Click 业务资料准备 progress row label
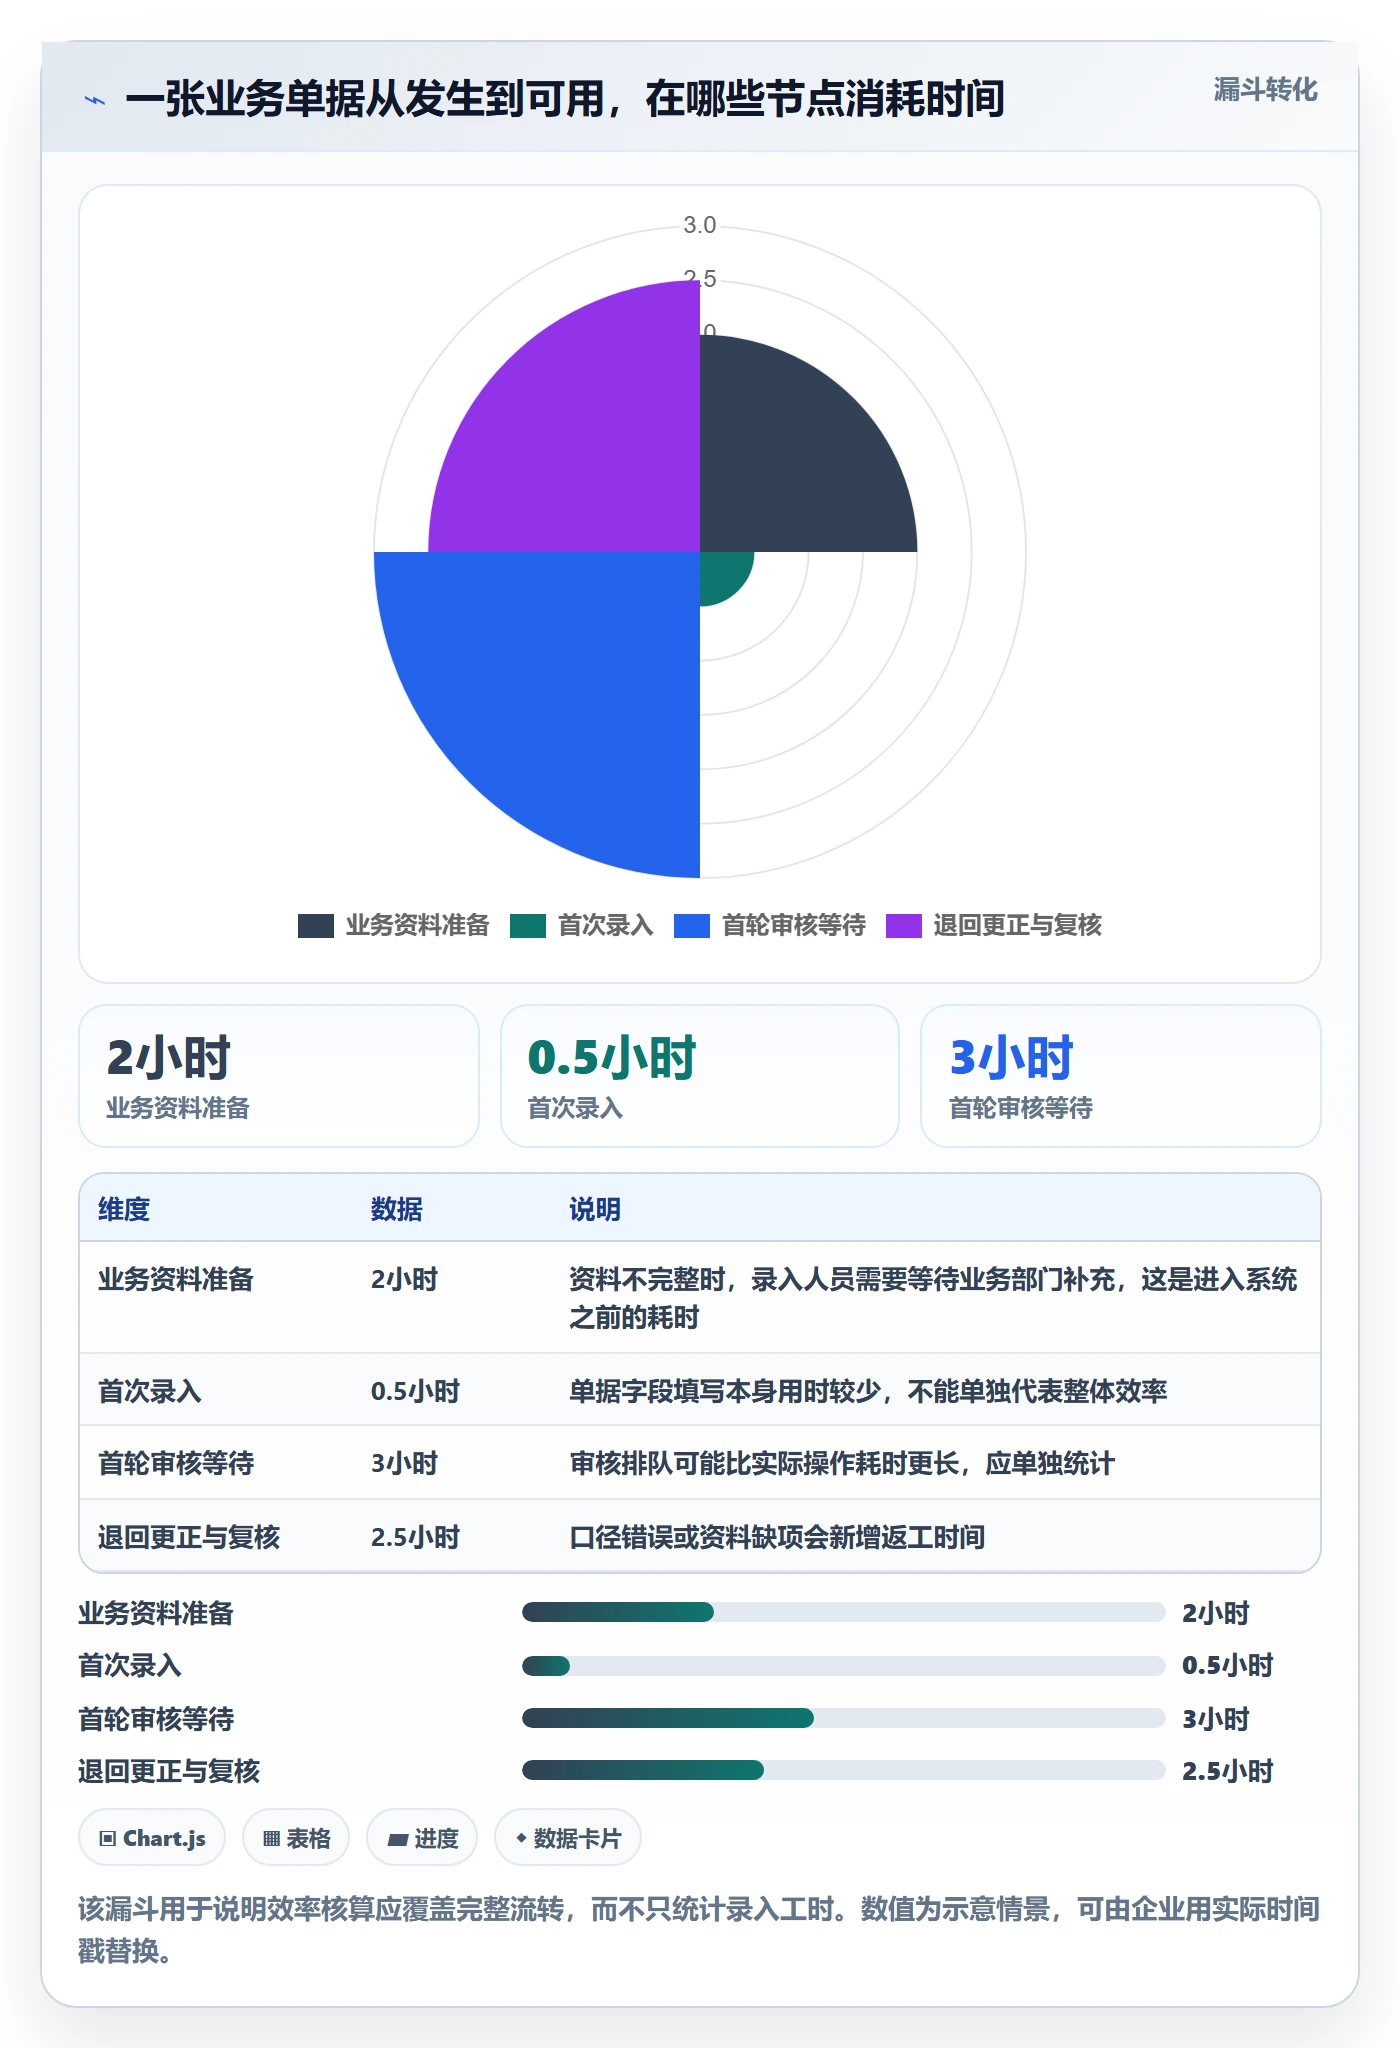1400x2048 pixels. click(x=156, y=1613)
